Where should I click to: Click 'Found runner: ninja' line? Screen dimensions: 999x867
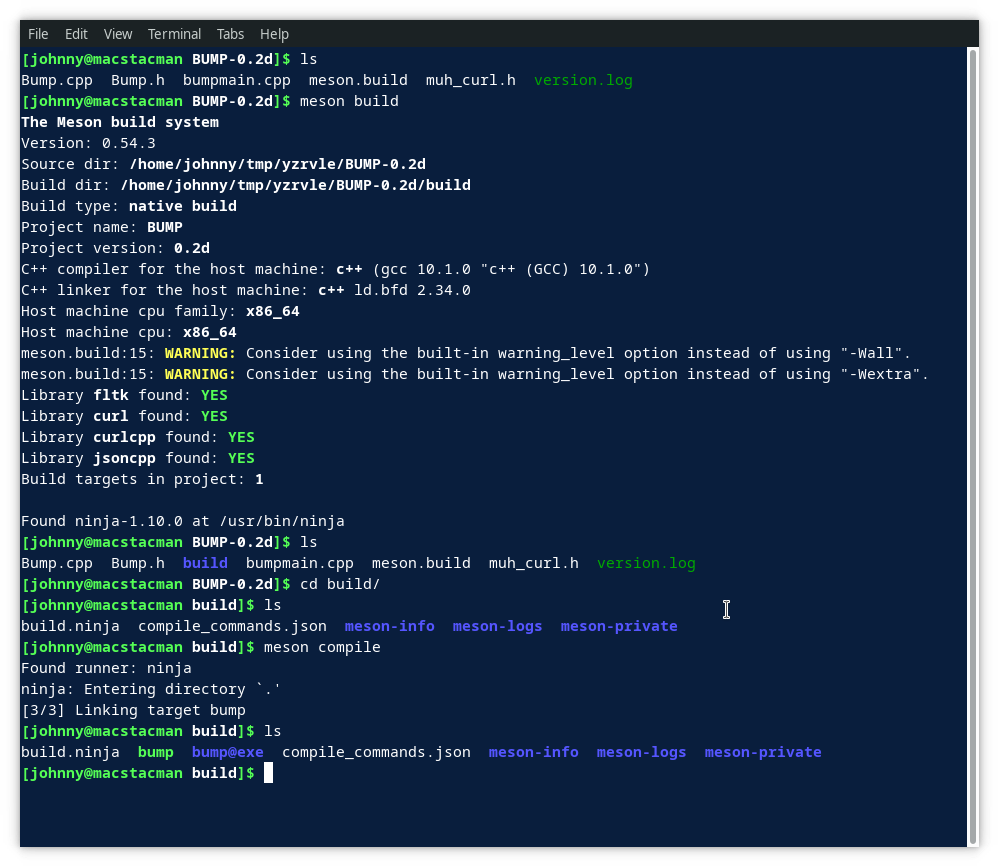coord(106,669)
